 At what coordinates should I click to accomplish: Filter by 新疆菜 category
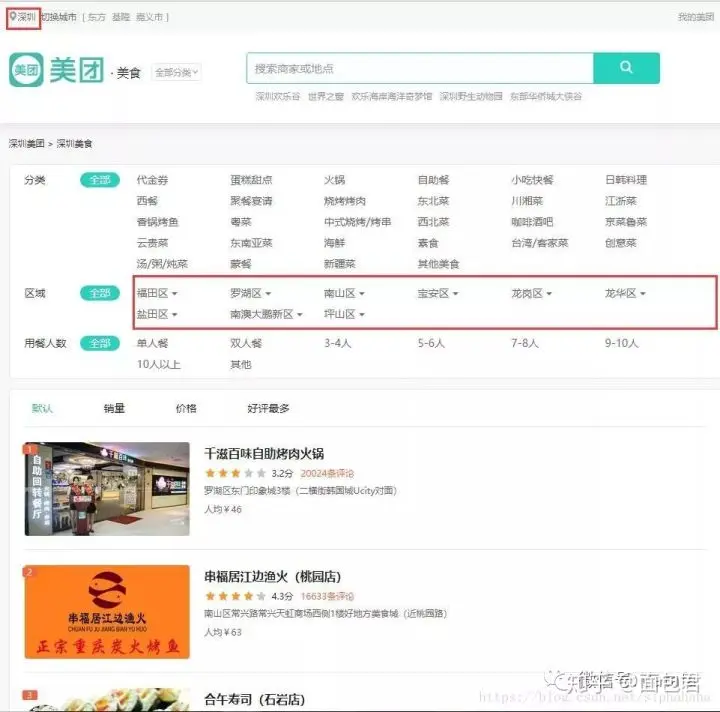point(340,263)
